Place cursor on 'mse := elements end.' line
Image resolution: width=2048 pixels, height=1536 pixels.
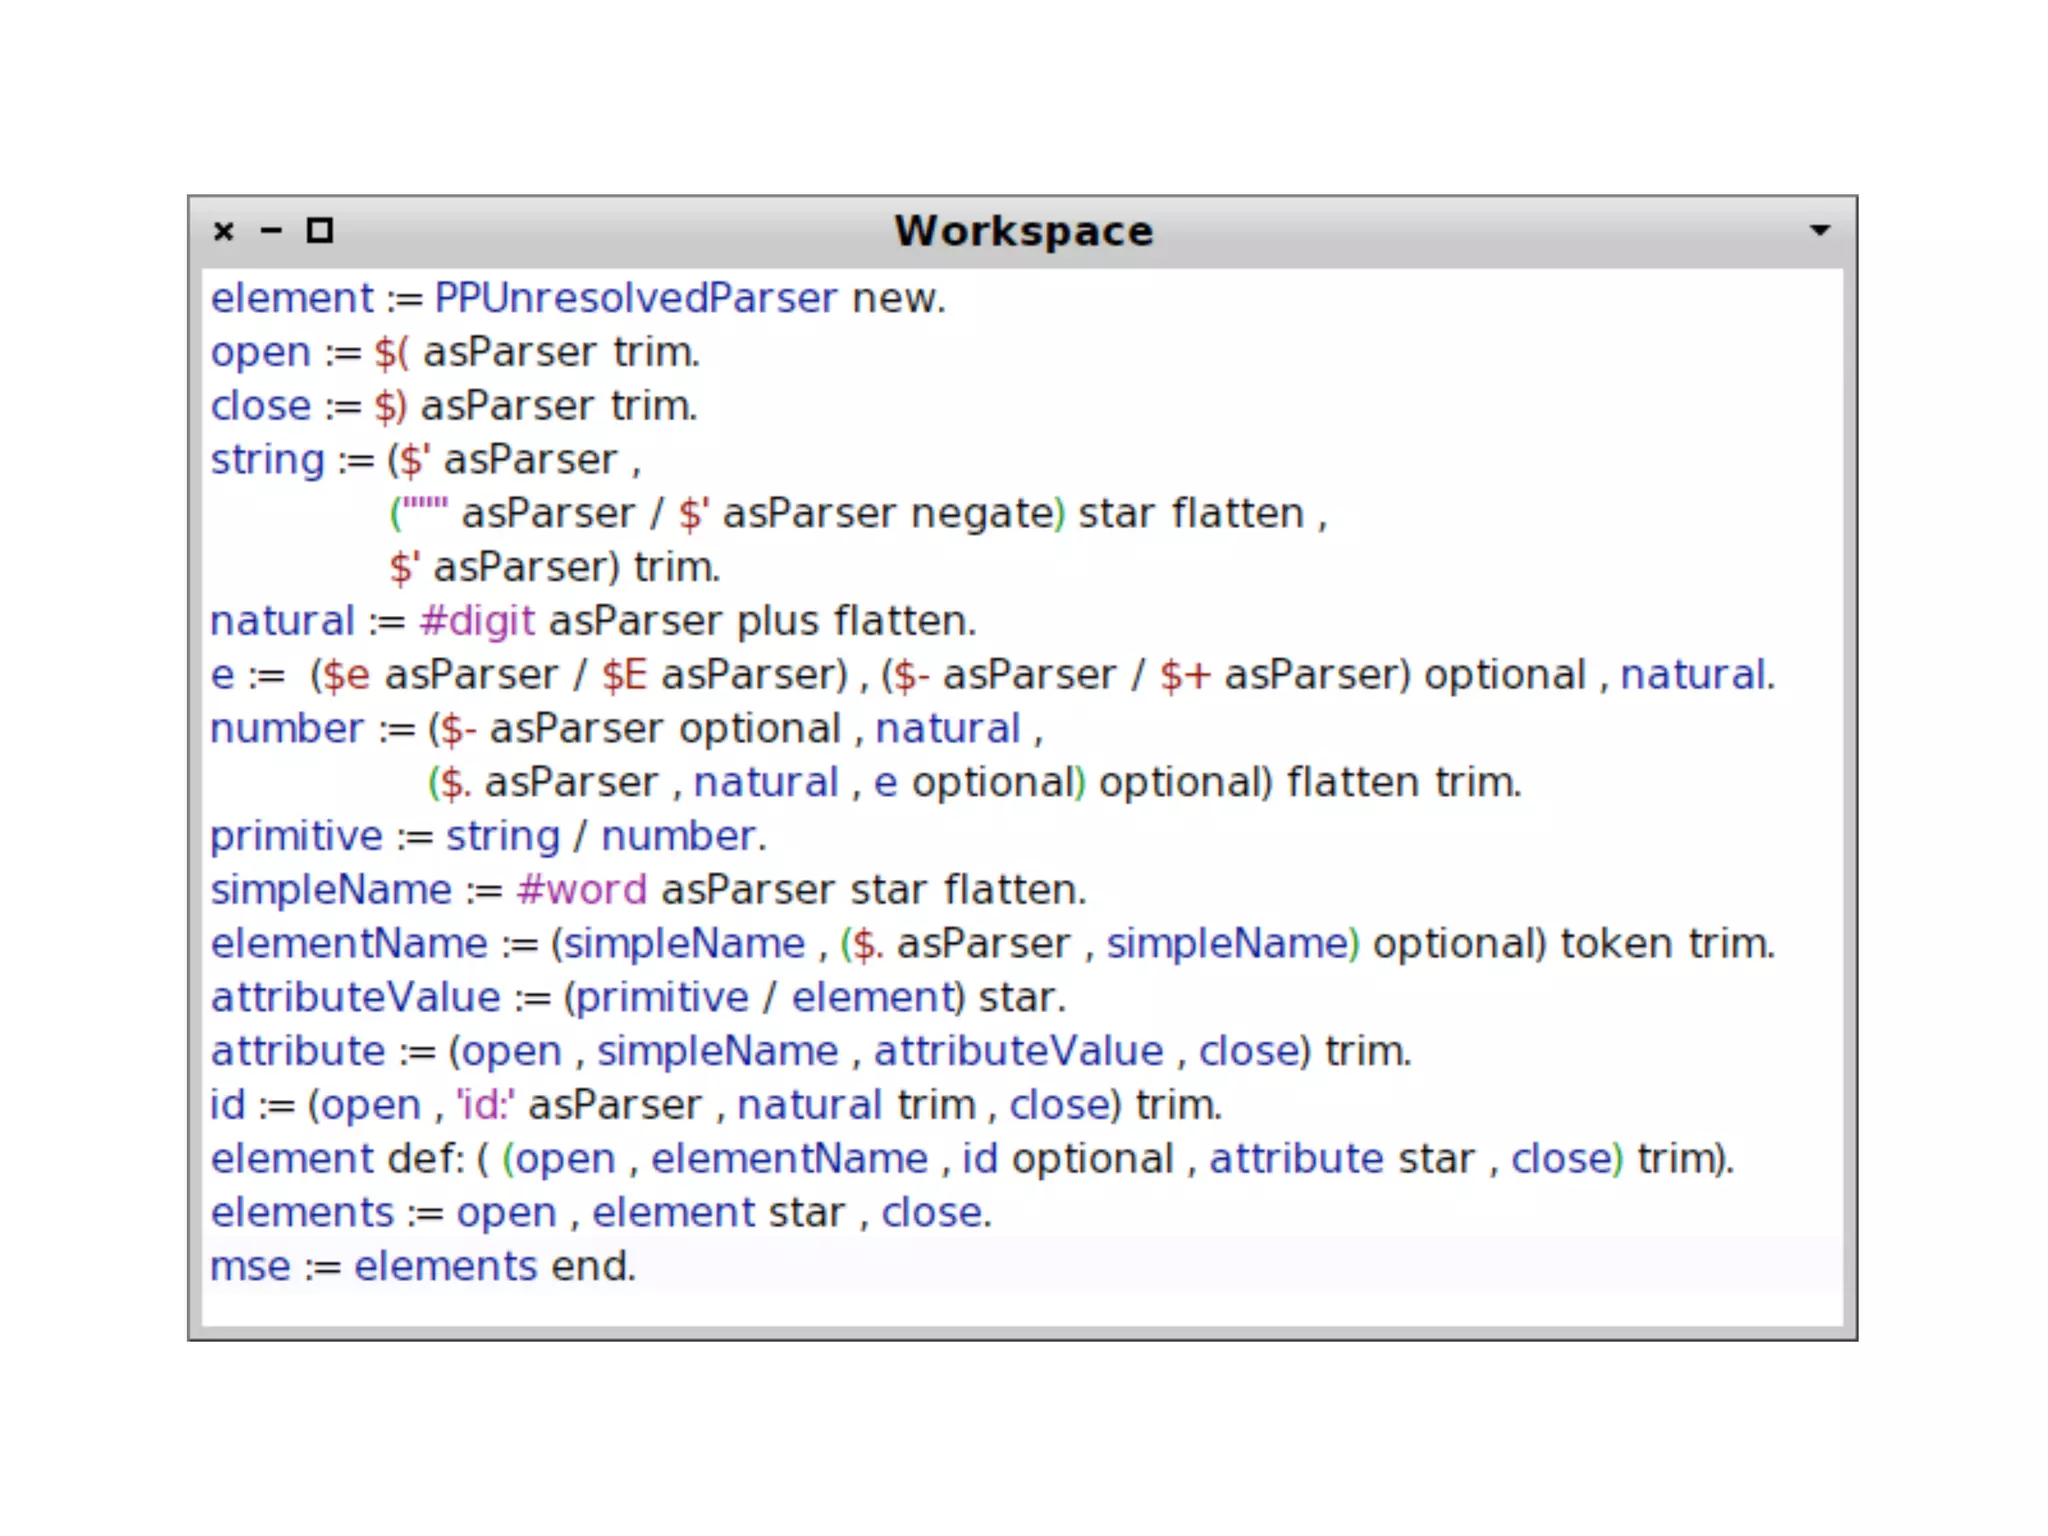(422, 1267)
